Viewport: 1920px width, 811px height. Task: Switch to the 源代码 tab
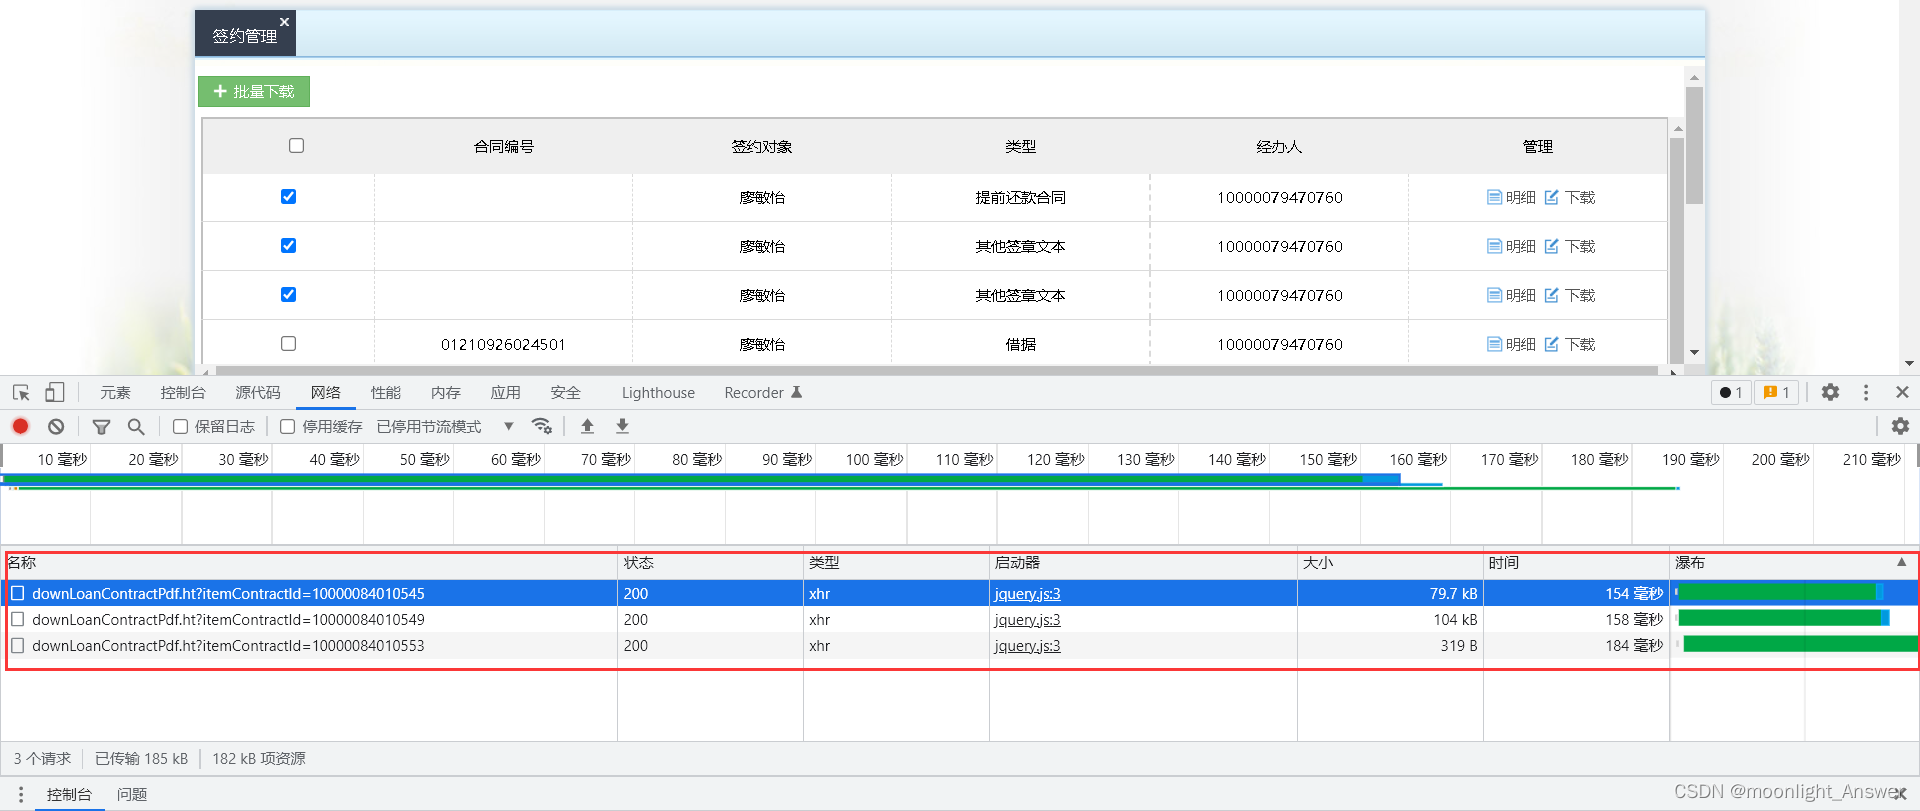[x=258, y=392]
